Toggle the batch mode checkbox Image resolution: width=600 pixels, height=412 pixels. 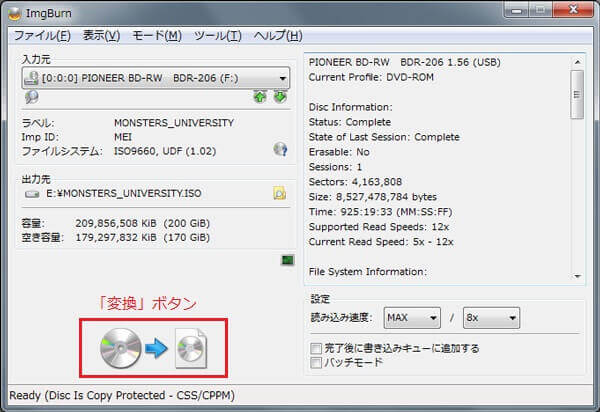pos(316,363)
